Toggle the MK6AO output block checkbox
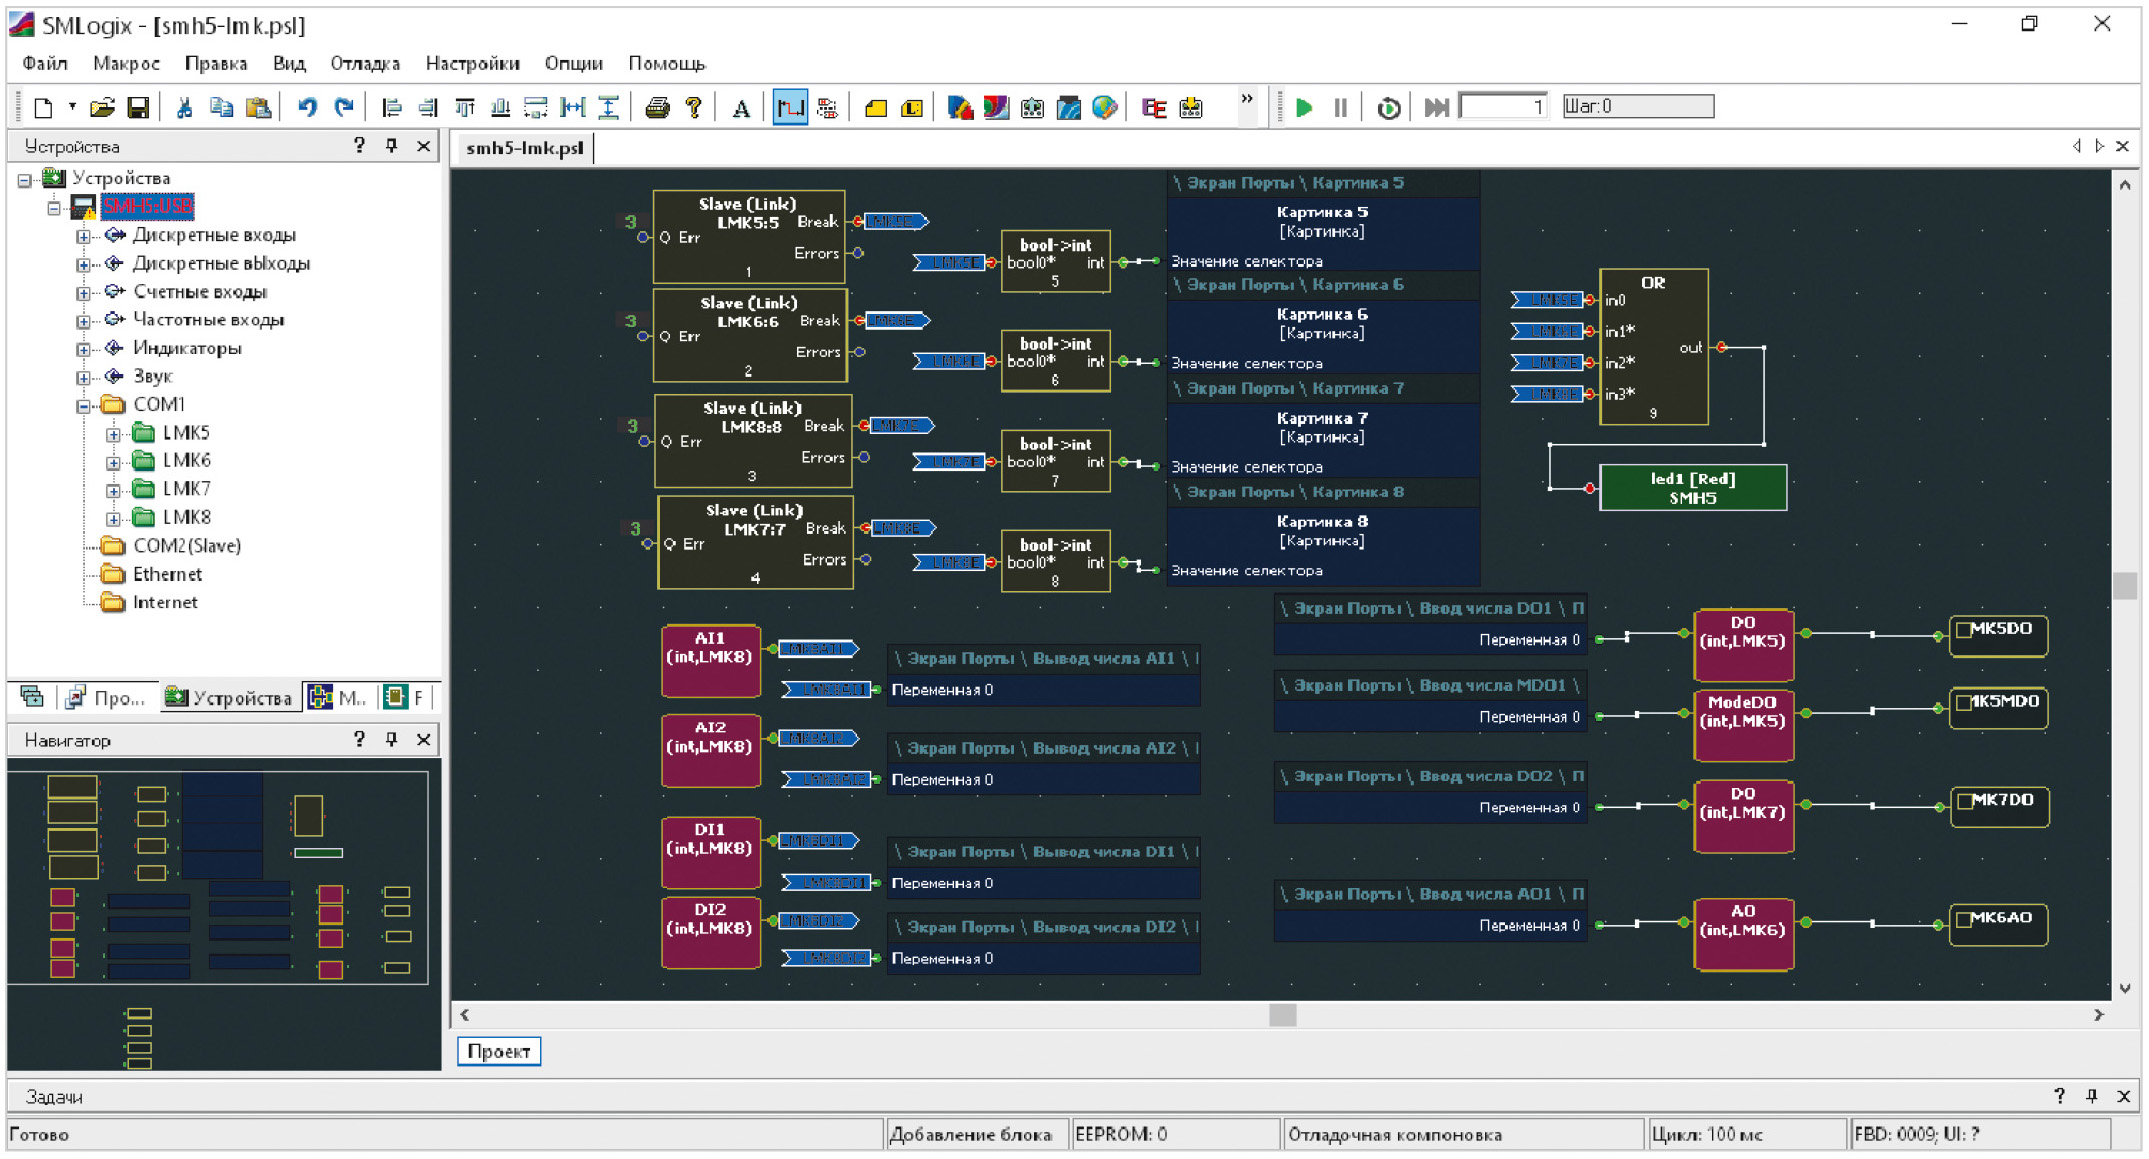Screen dimensions: 2149x1159 point(1964,919)
